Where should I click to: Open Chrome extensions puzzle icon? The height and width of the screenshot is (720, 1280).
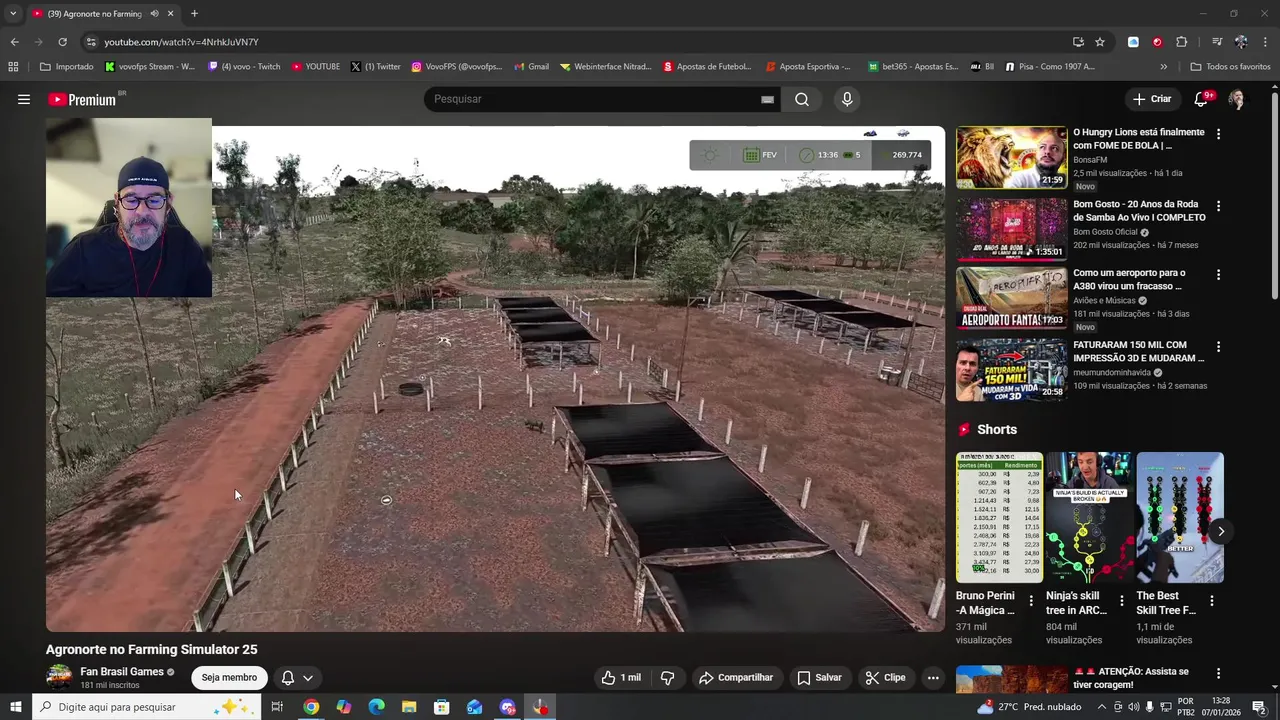(1181, 42)
